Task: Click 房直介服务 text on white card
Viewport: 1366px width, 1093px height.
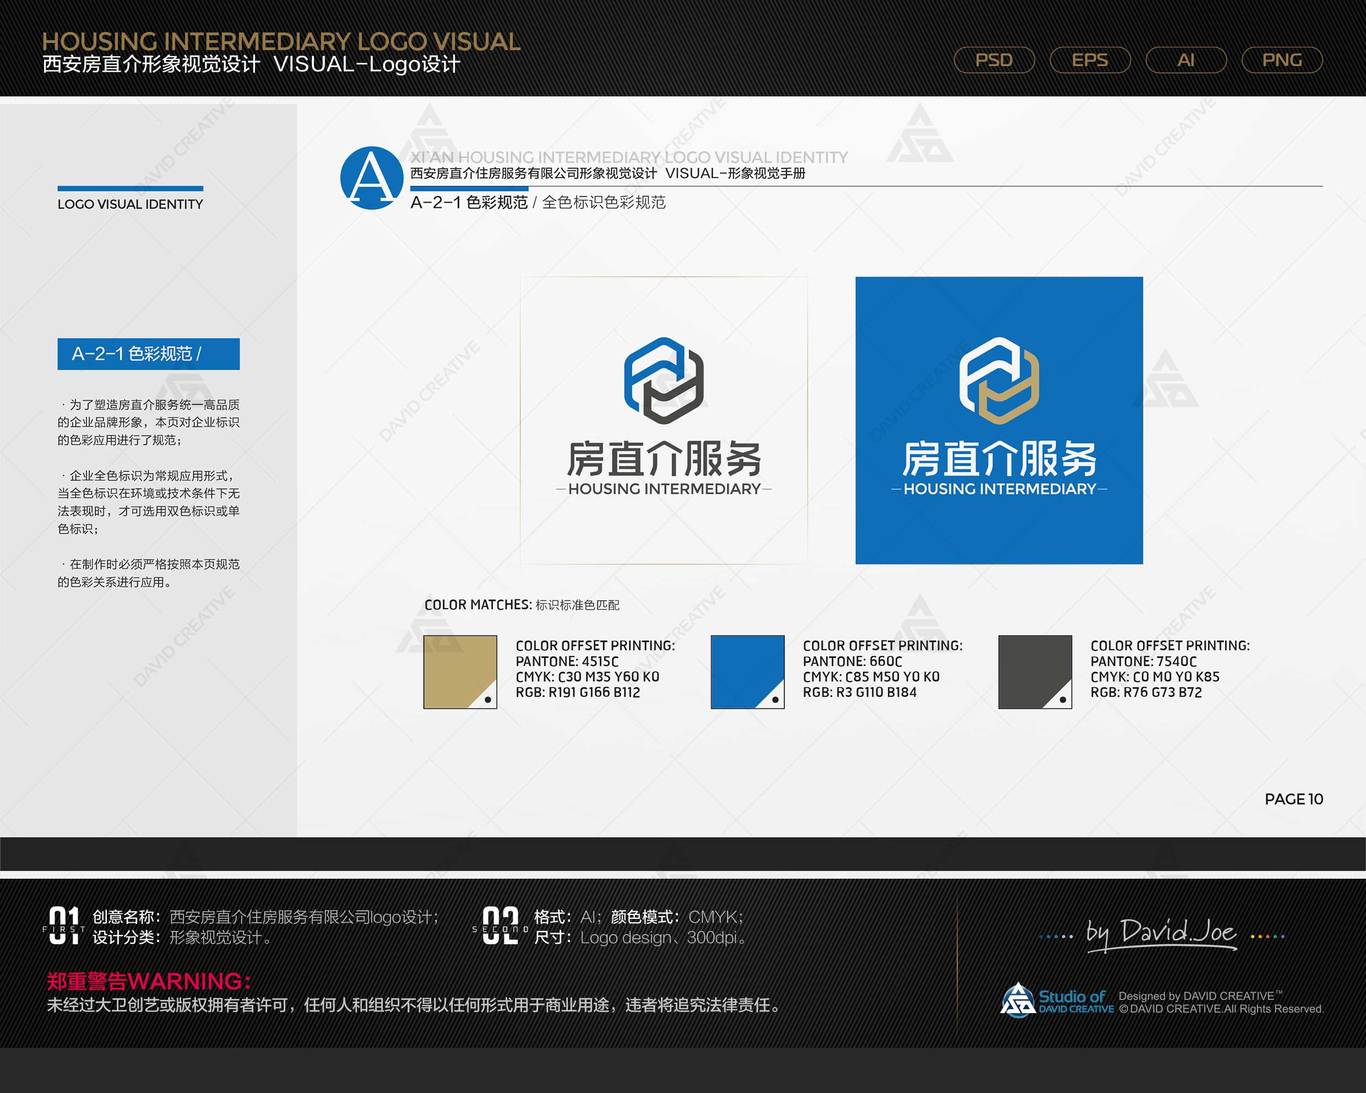Action: 664,459
